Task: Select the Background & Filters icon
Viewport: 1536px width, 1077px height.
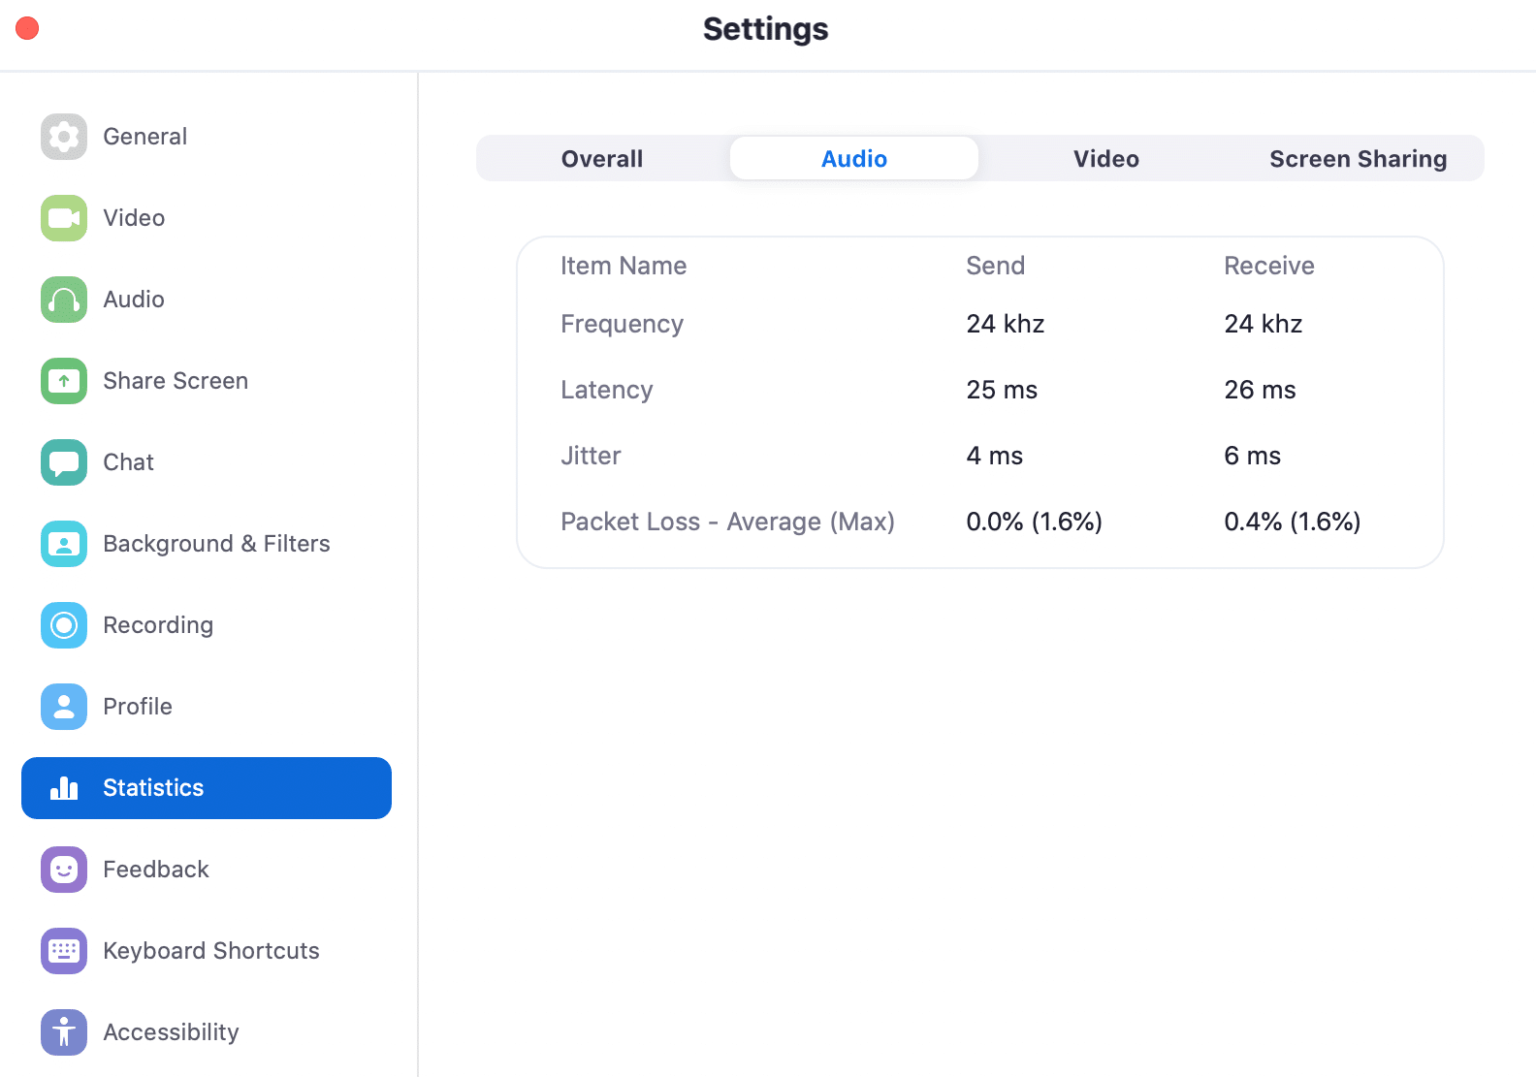Action: click(x=63, y=543)
